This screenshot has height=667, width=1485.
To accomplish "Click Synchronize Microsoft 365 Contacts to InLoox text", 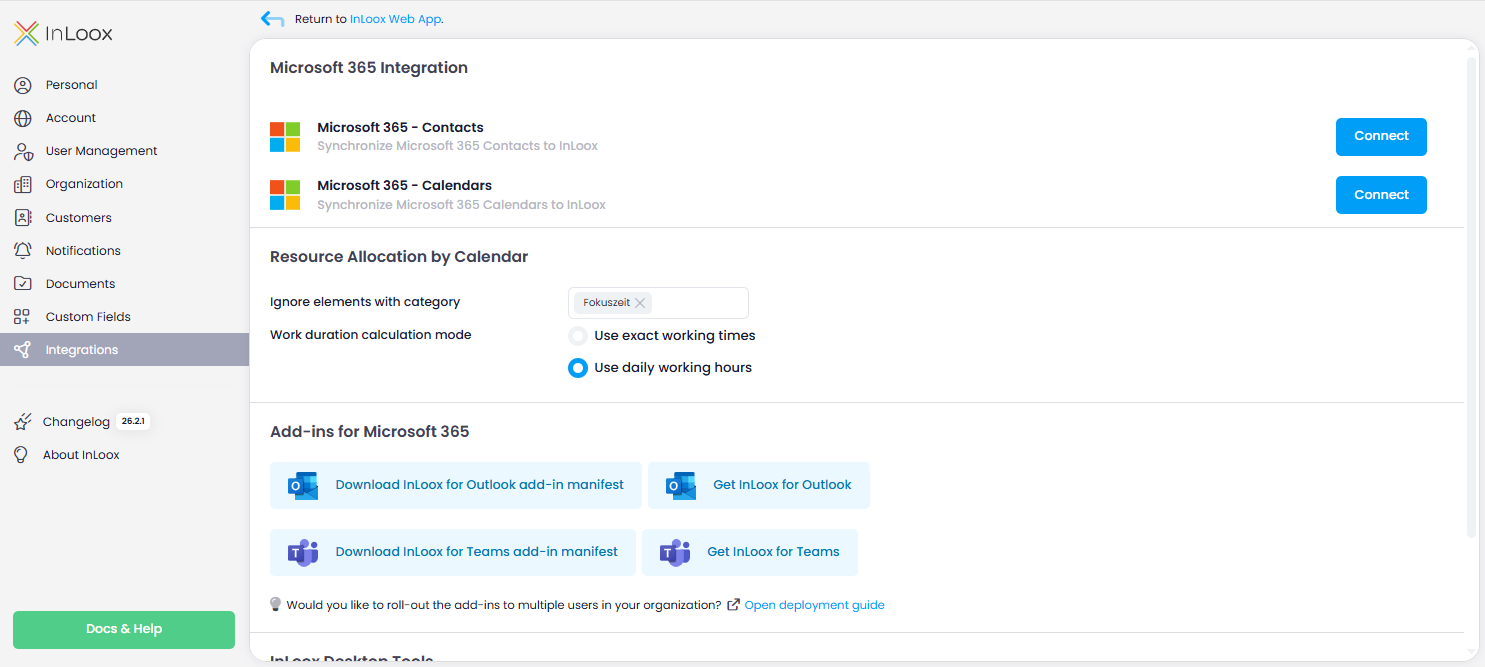I will (457, 146).
